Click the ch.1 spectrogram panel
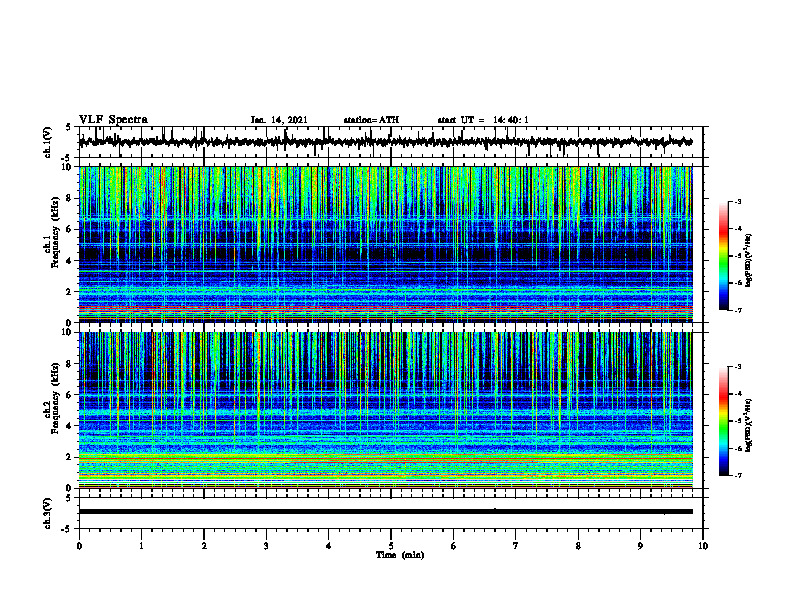 385,244
